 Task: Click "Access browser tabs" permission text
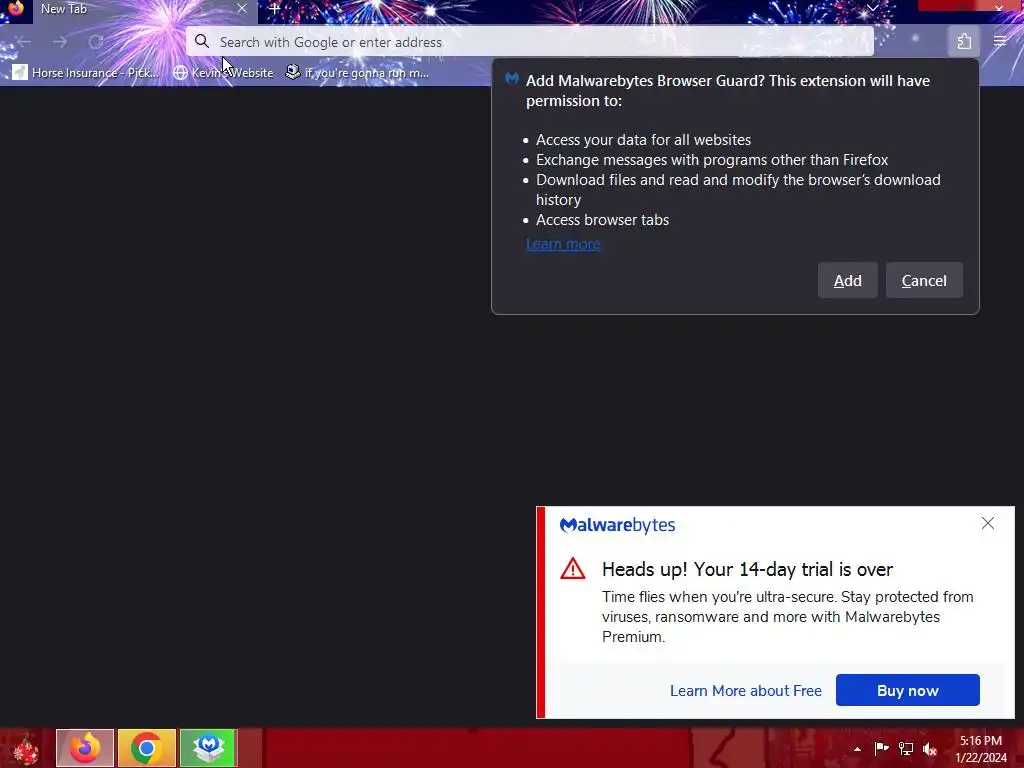tap(602, 220)
